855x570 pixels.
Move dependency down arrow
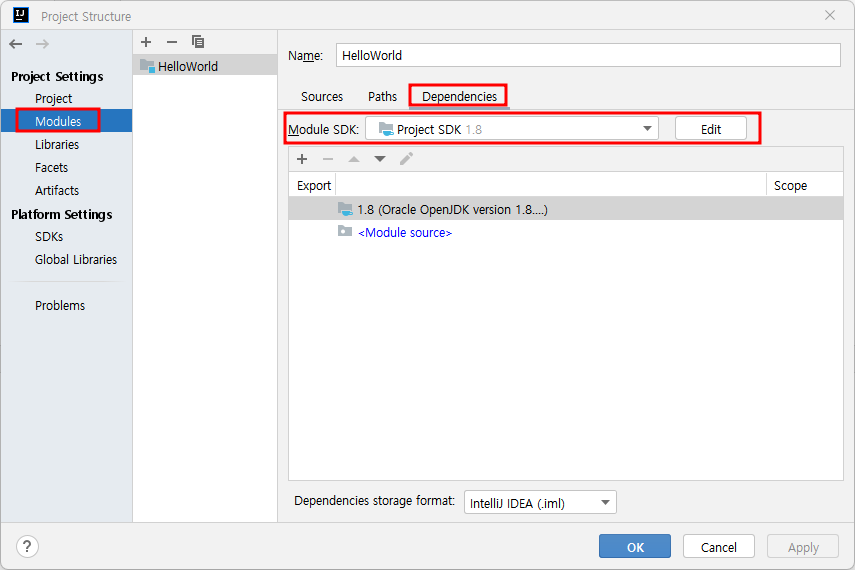point(380,159)
